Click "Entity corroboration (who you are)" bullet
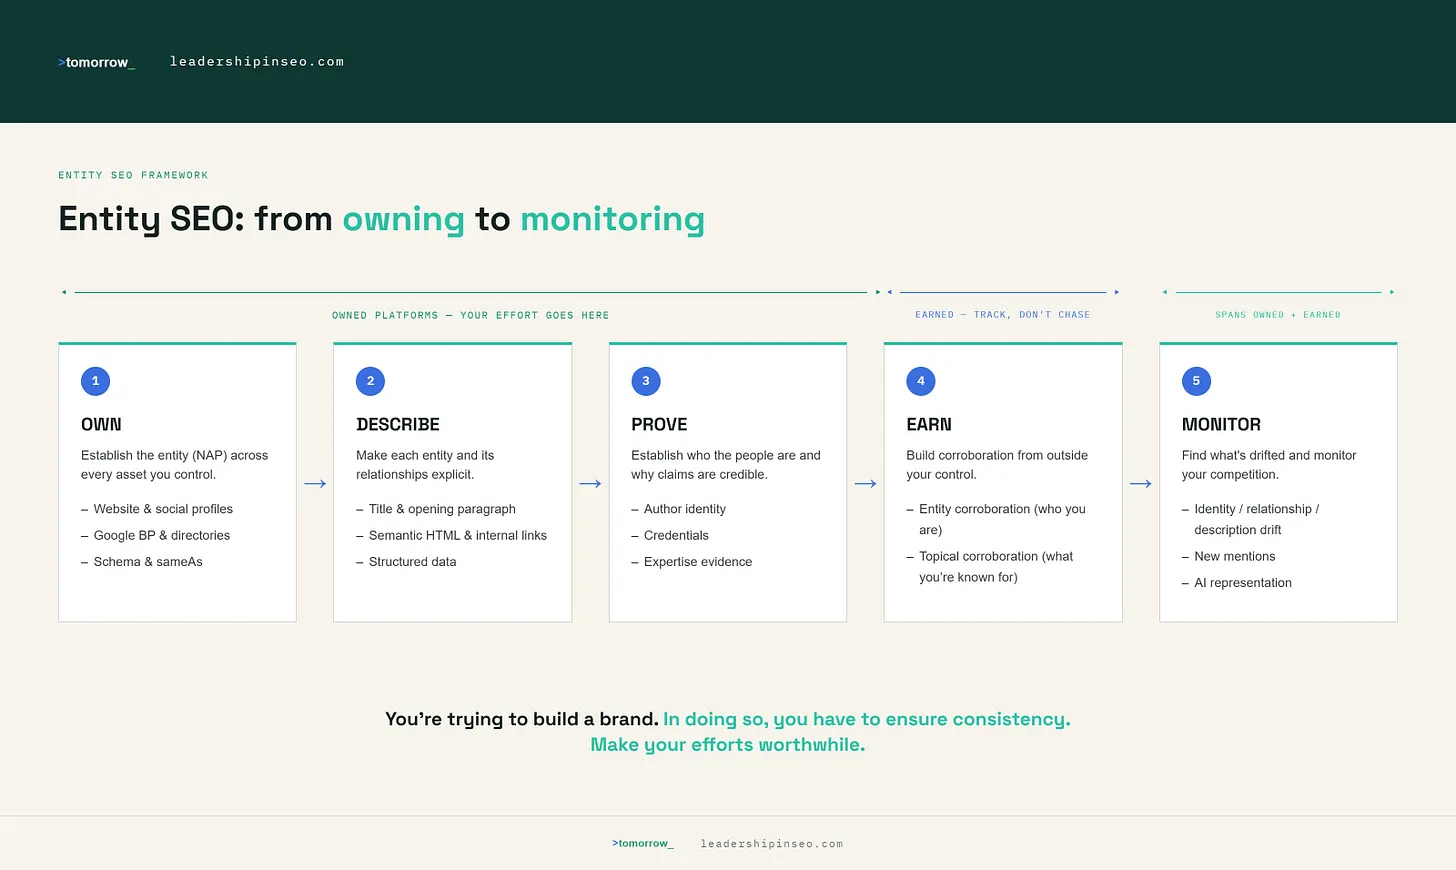Image resolution: width=1456 pixels, height=870 pixels. click(1002, 519)
